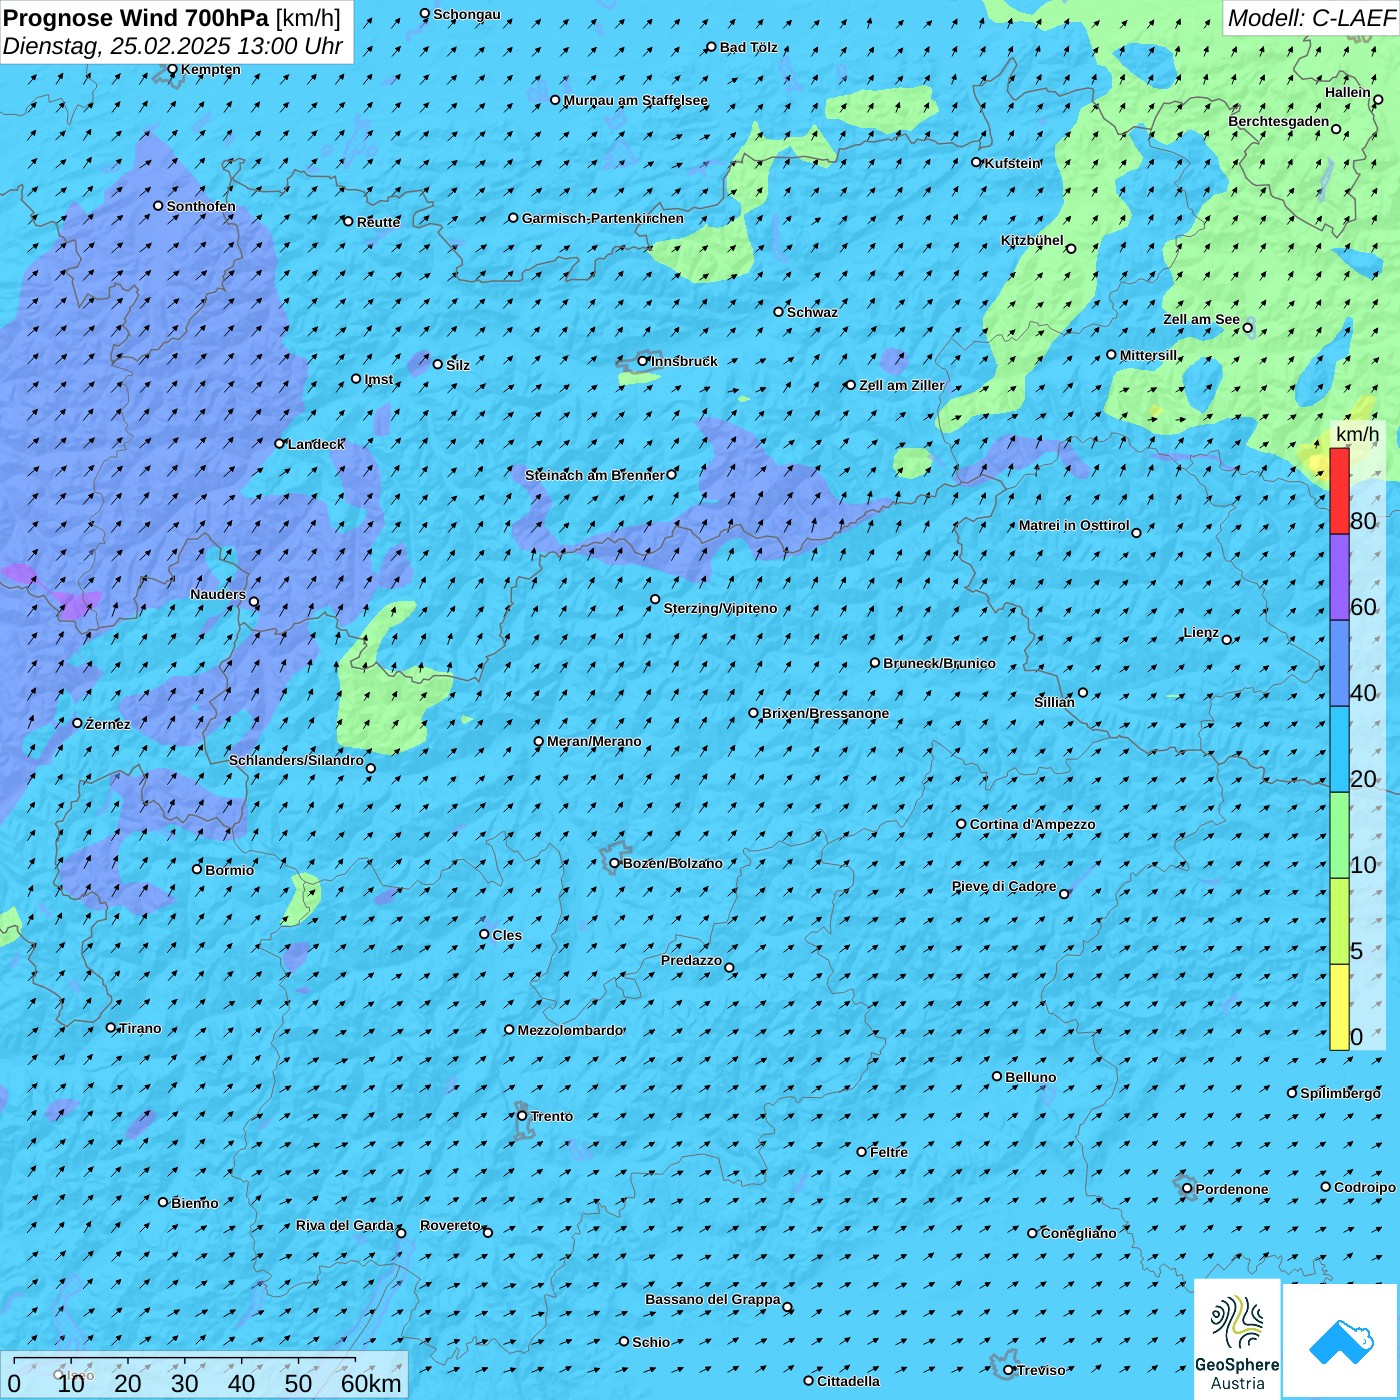
Task: Click the Schlanders/Silandro label
Action: click(x=296, y=760)
